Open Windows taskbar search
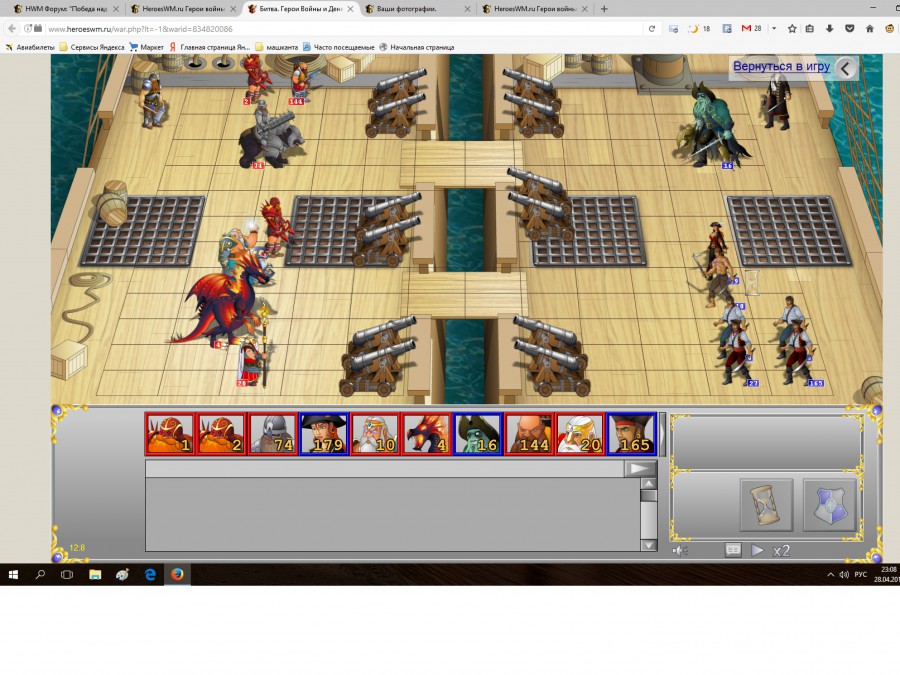 40,575
